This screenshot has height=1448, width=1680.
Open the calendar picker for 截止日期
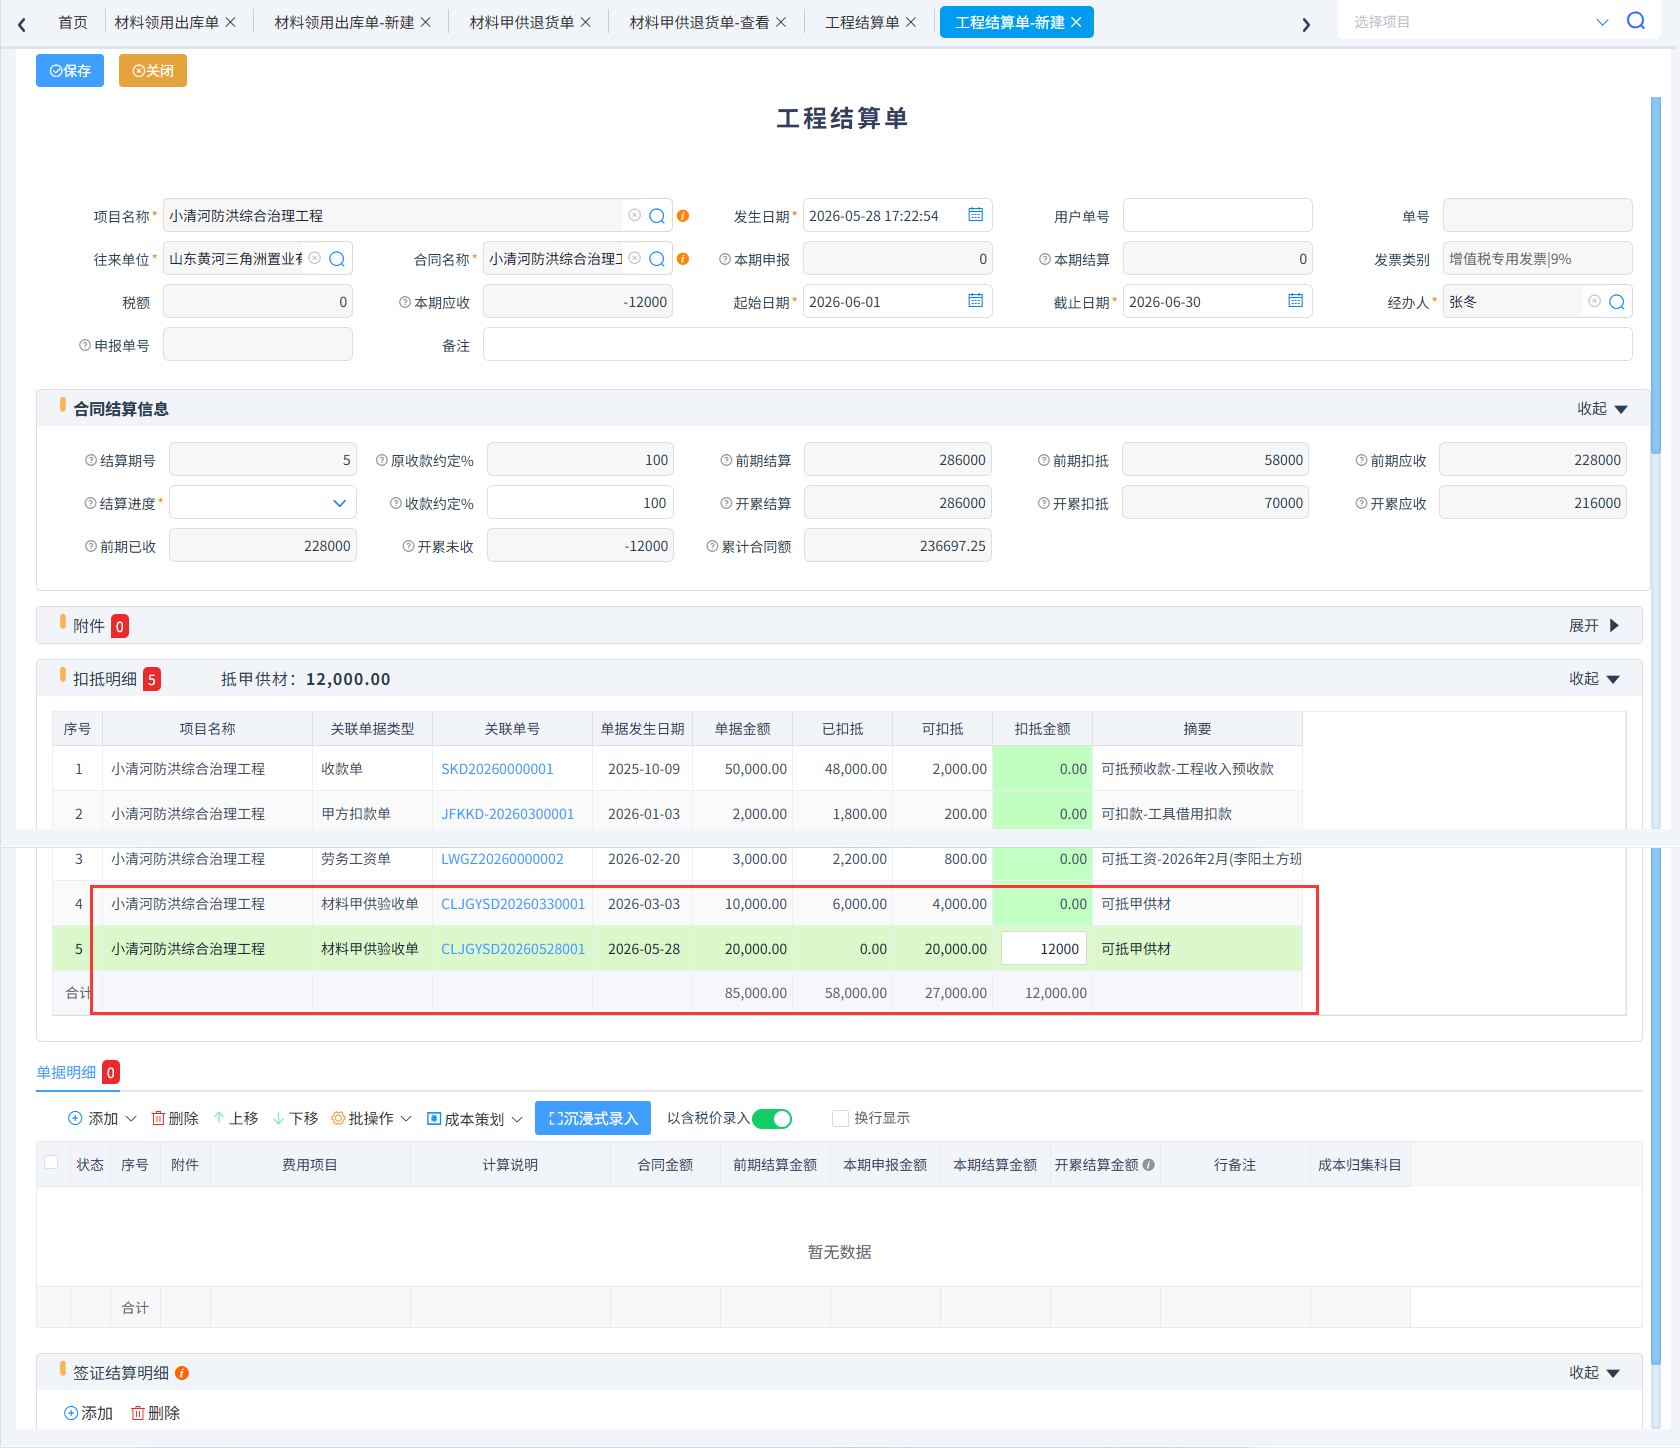[x=1296, y=301]
